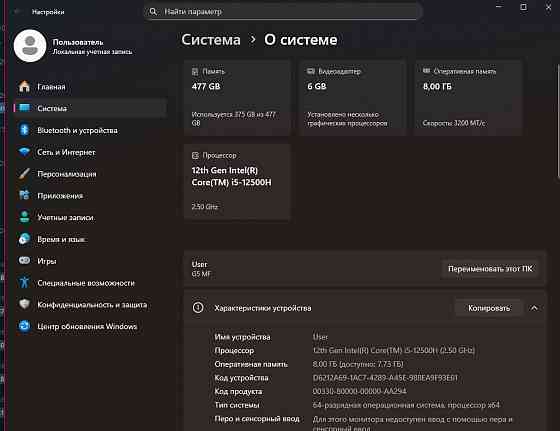
Task: Click the vertical scrollbar on right
Action: click(558, 121)
